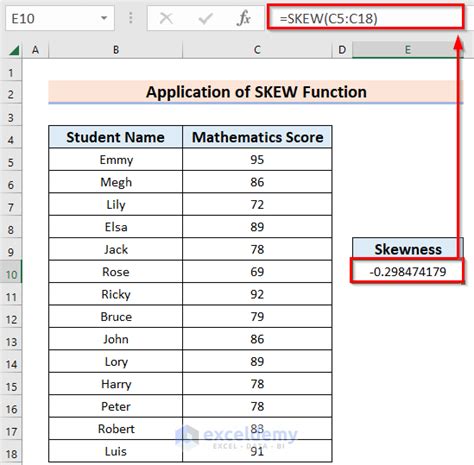
Task: Select Lory's score cell 89
Action: [257, 361]
